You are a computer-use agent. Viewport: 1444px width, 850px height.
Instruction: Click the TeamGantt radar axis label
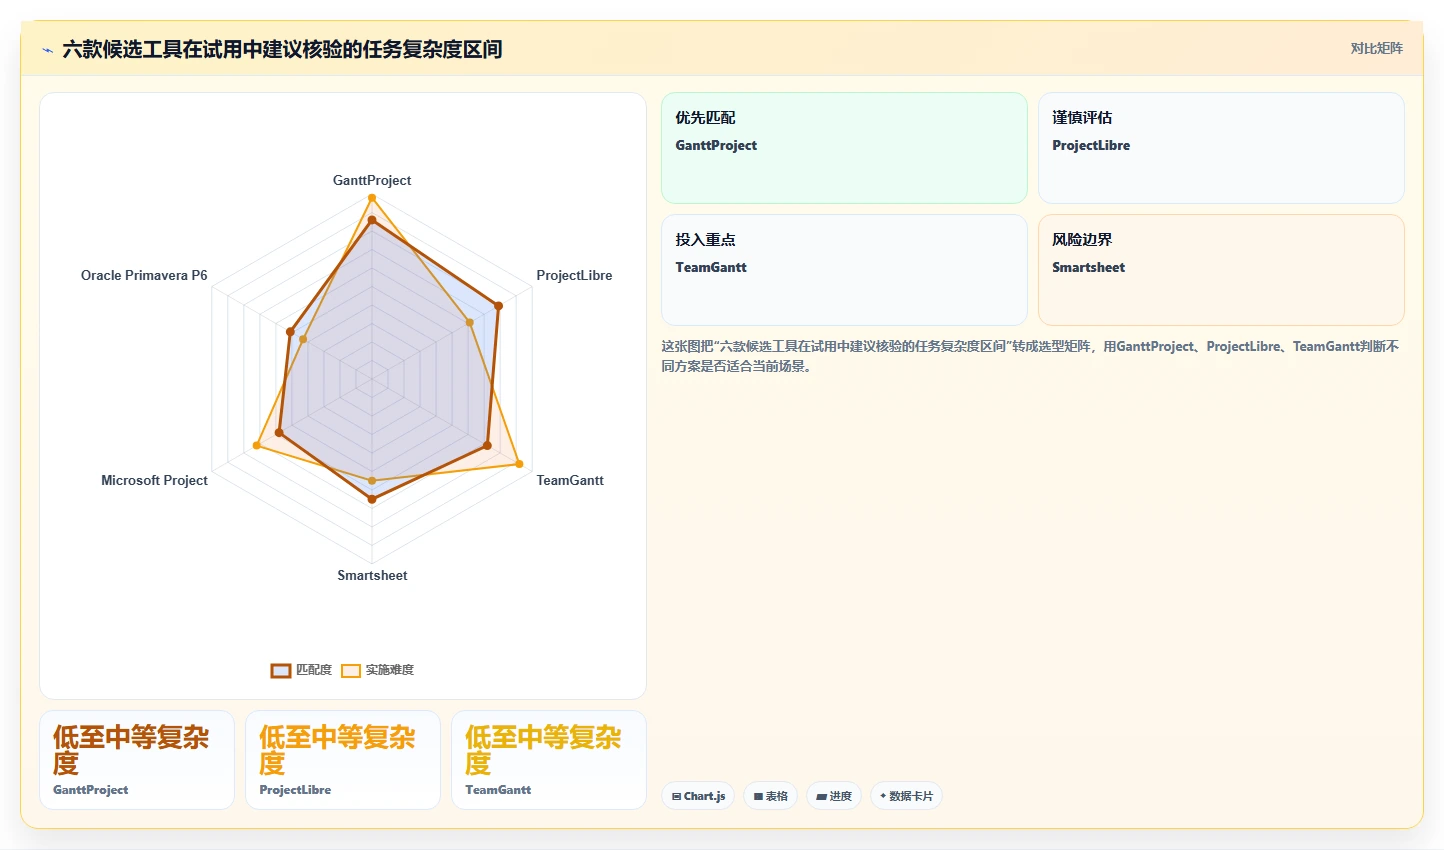click(570, 480)
